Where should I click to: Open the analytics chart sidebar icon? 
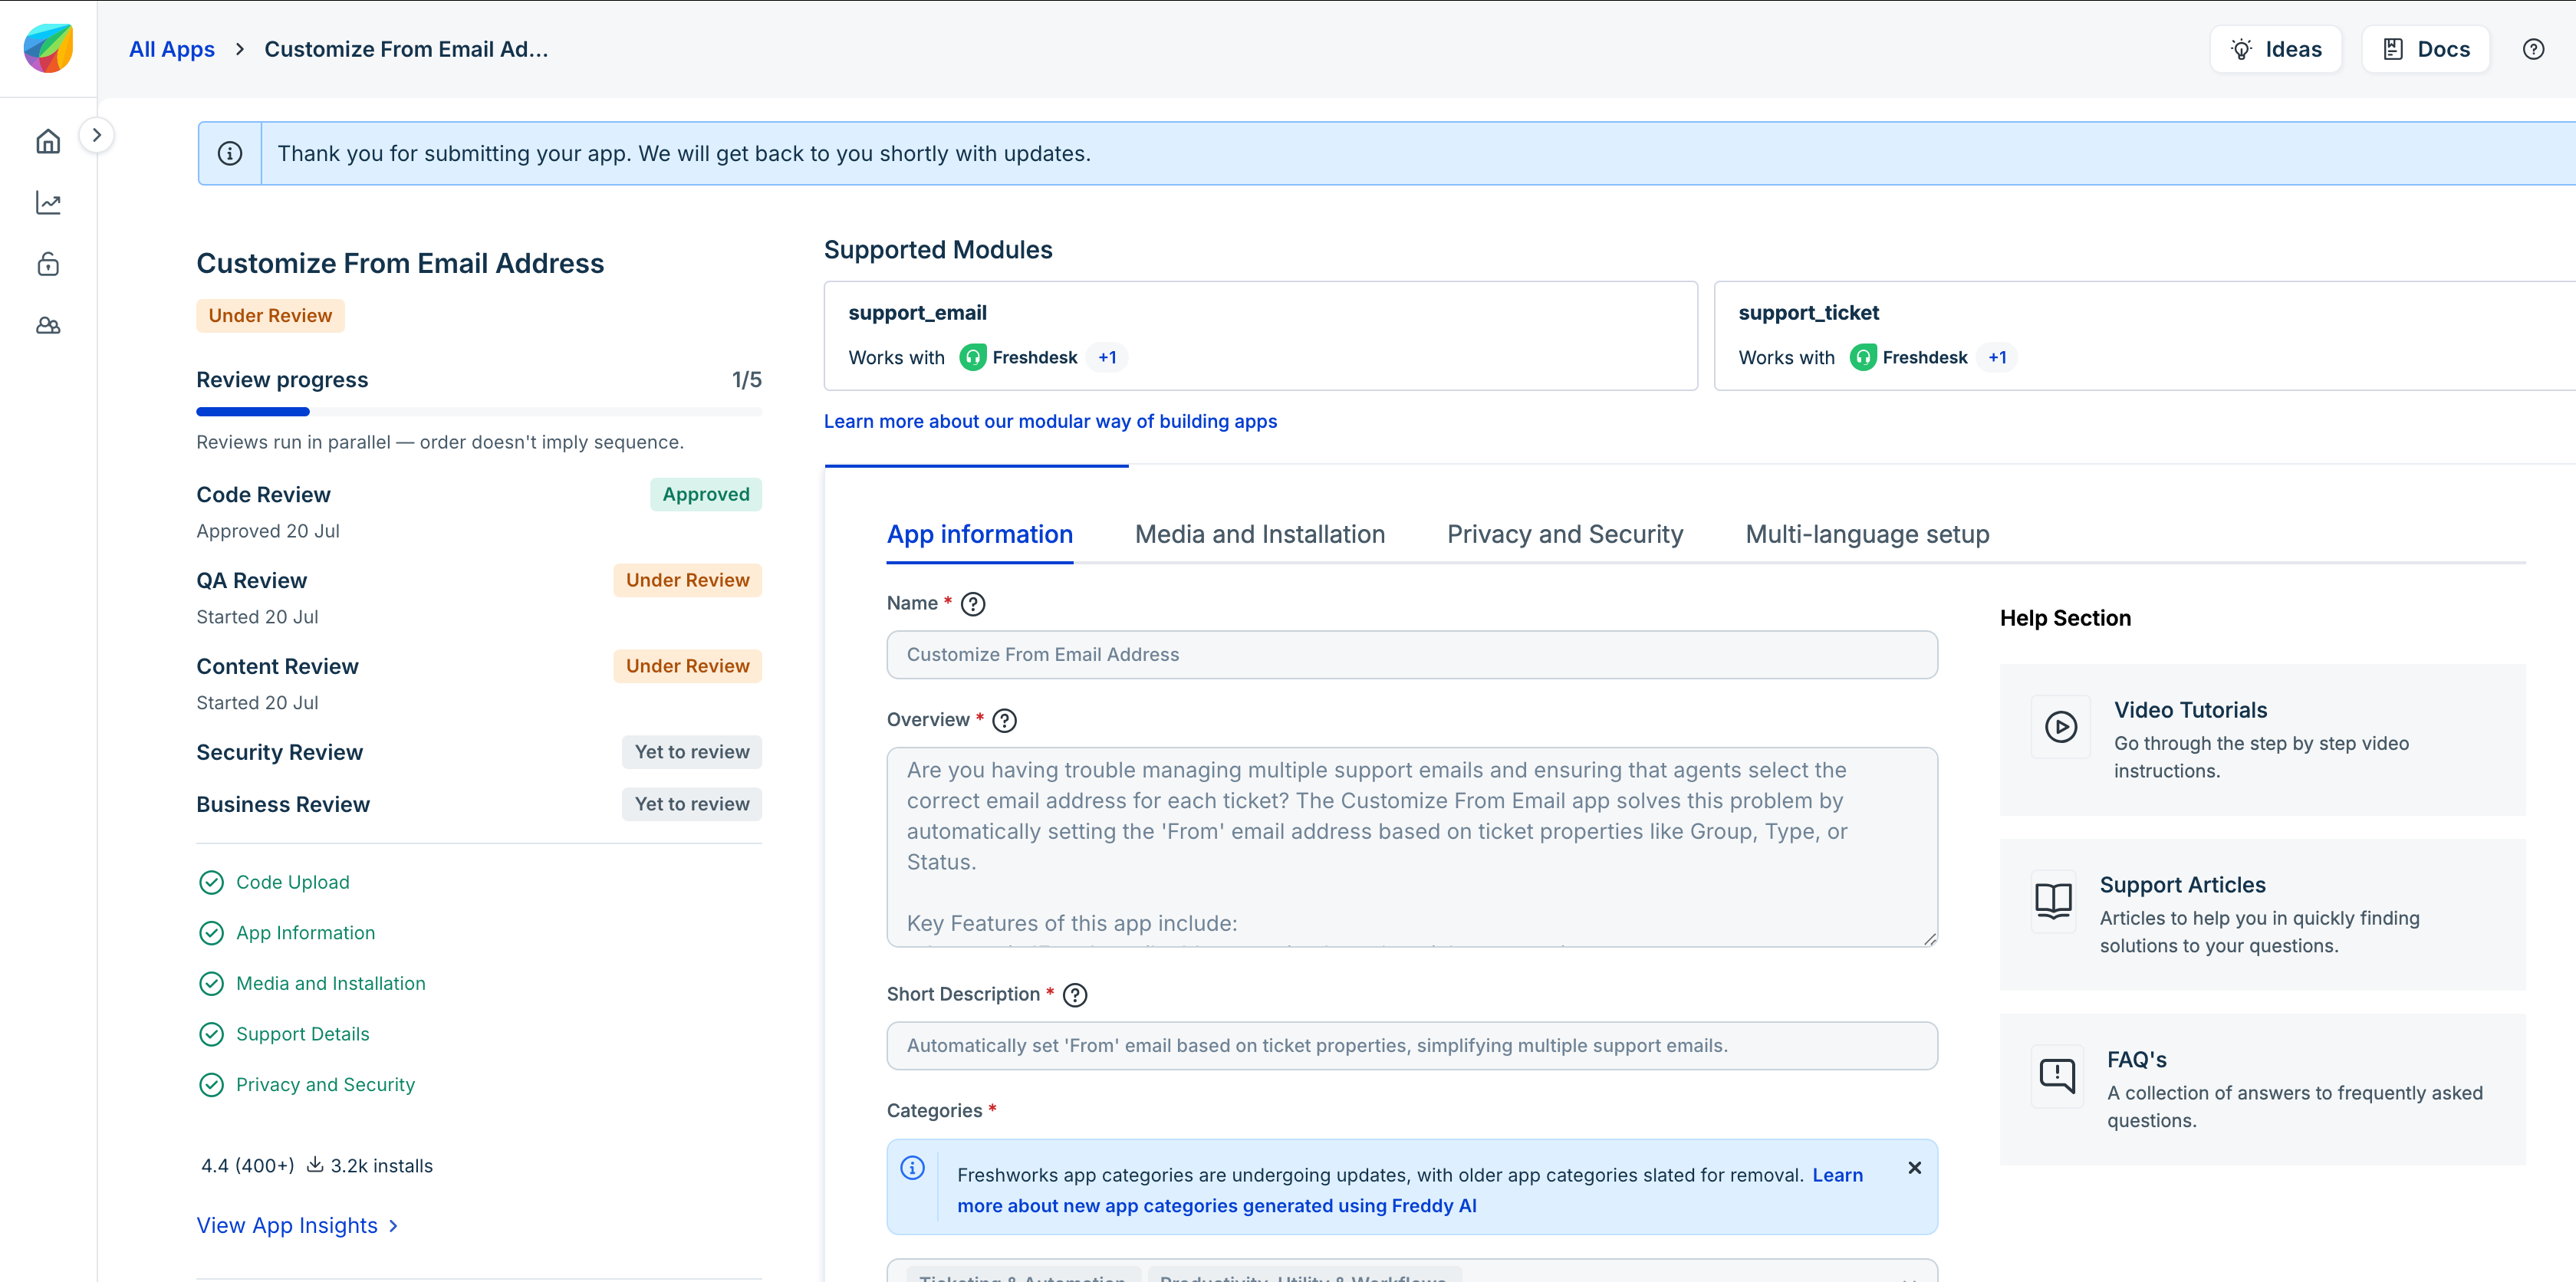coord(48,203)
